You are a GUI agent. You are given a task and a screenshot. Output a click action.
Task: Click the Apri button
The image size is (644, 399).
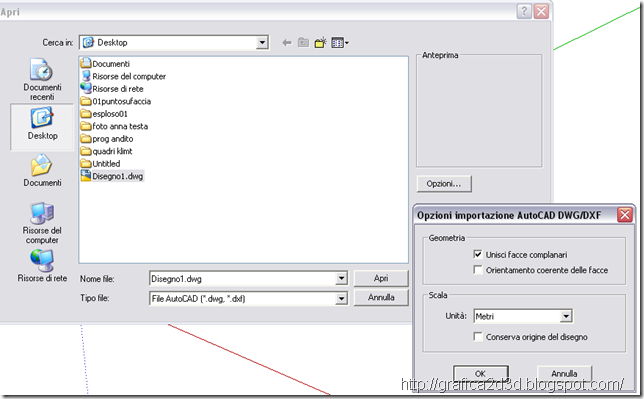[x=381, y=278]
